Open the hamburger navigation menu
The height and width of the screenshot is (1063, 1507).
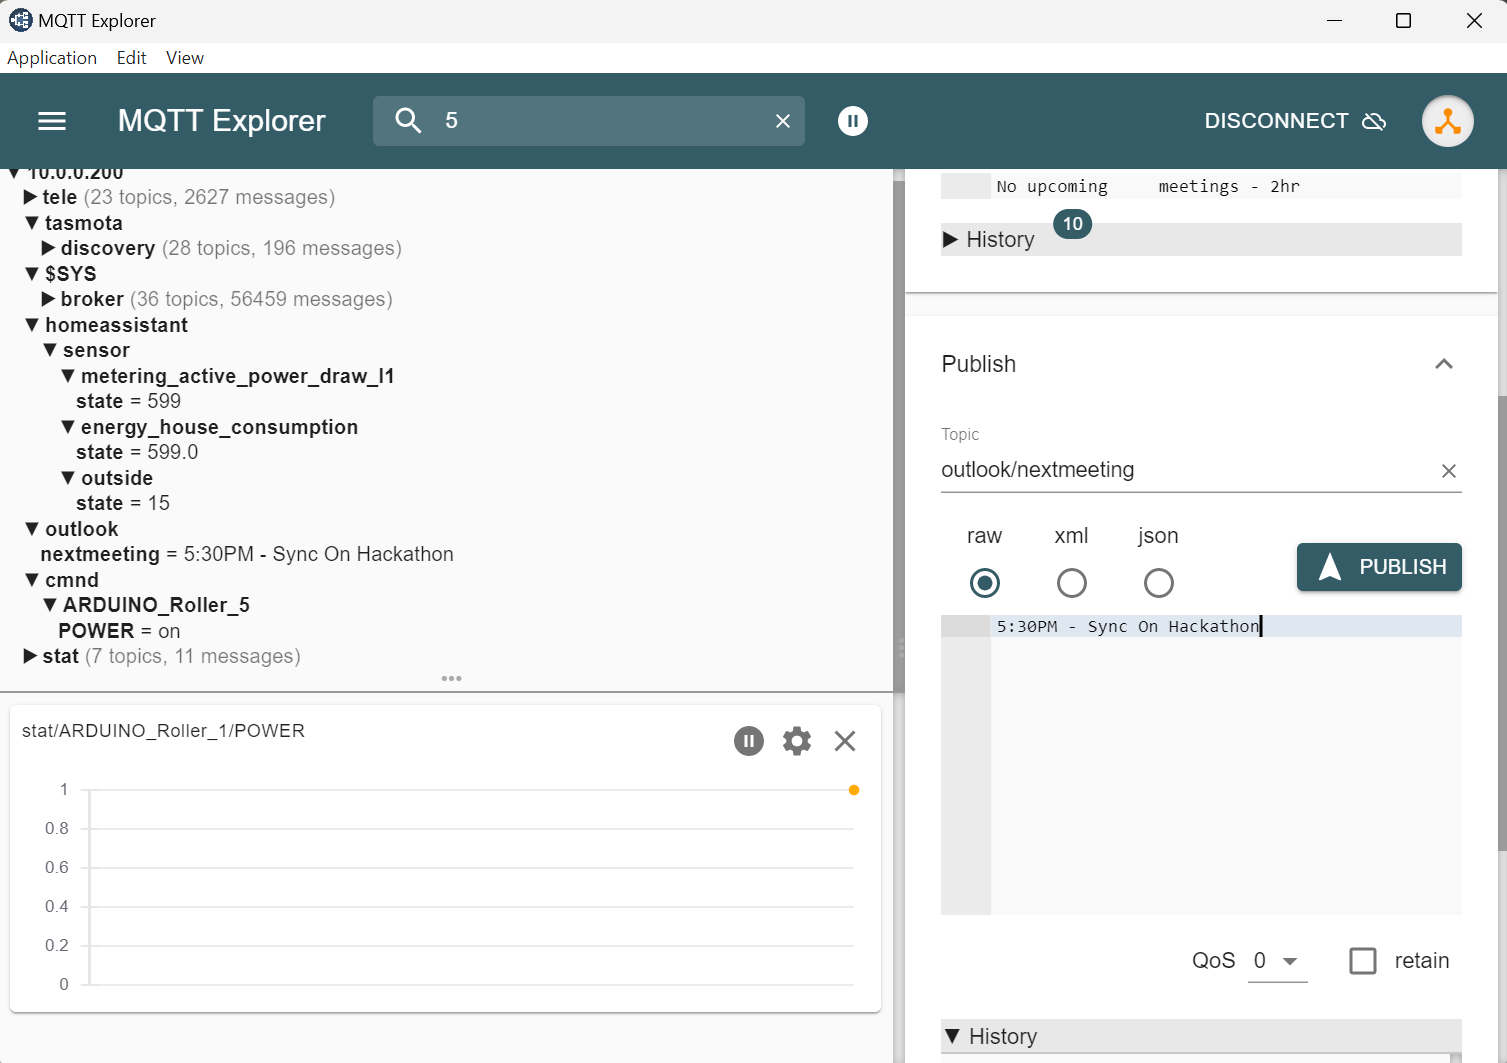(x=52, y=121)
